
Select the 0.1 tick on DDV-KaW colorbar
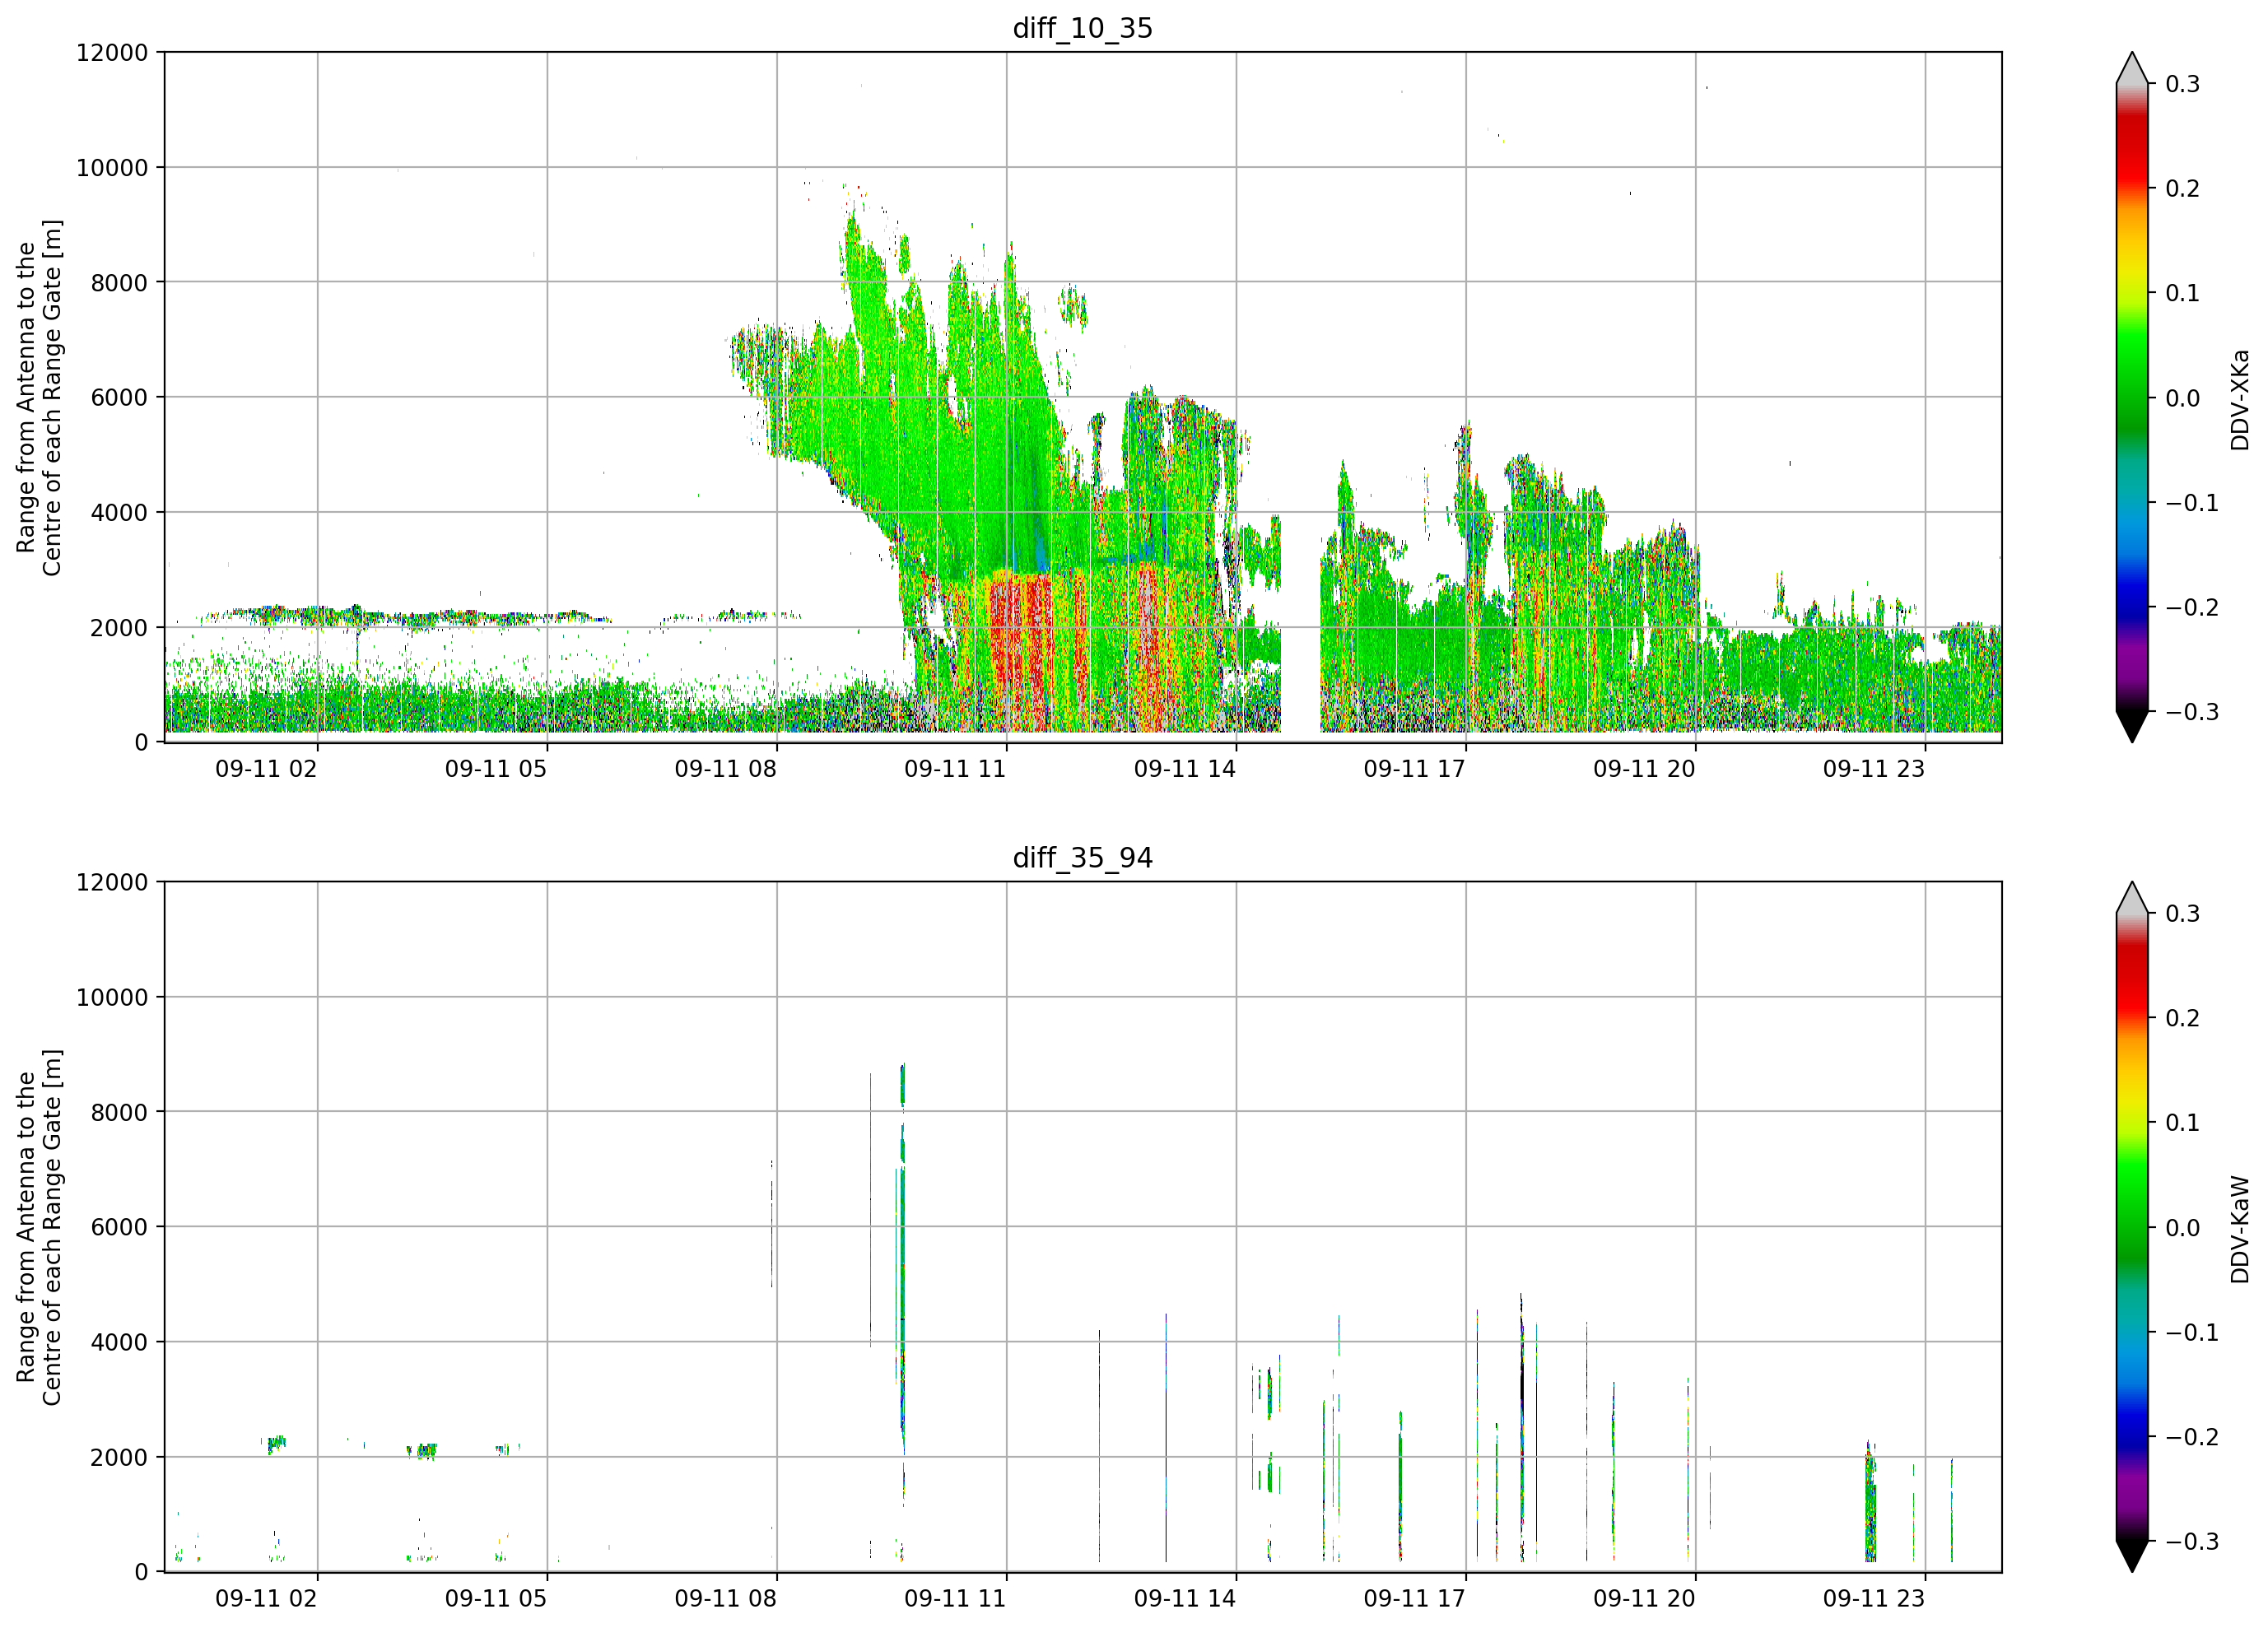2183,1123
